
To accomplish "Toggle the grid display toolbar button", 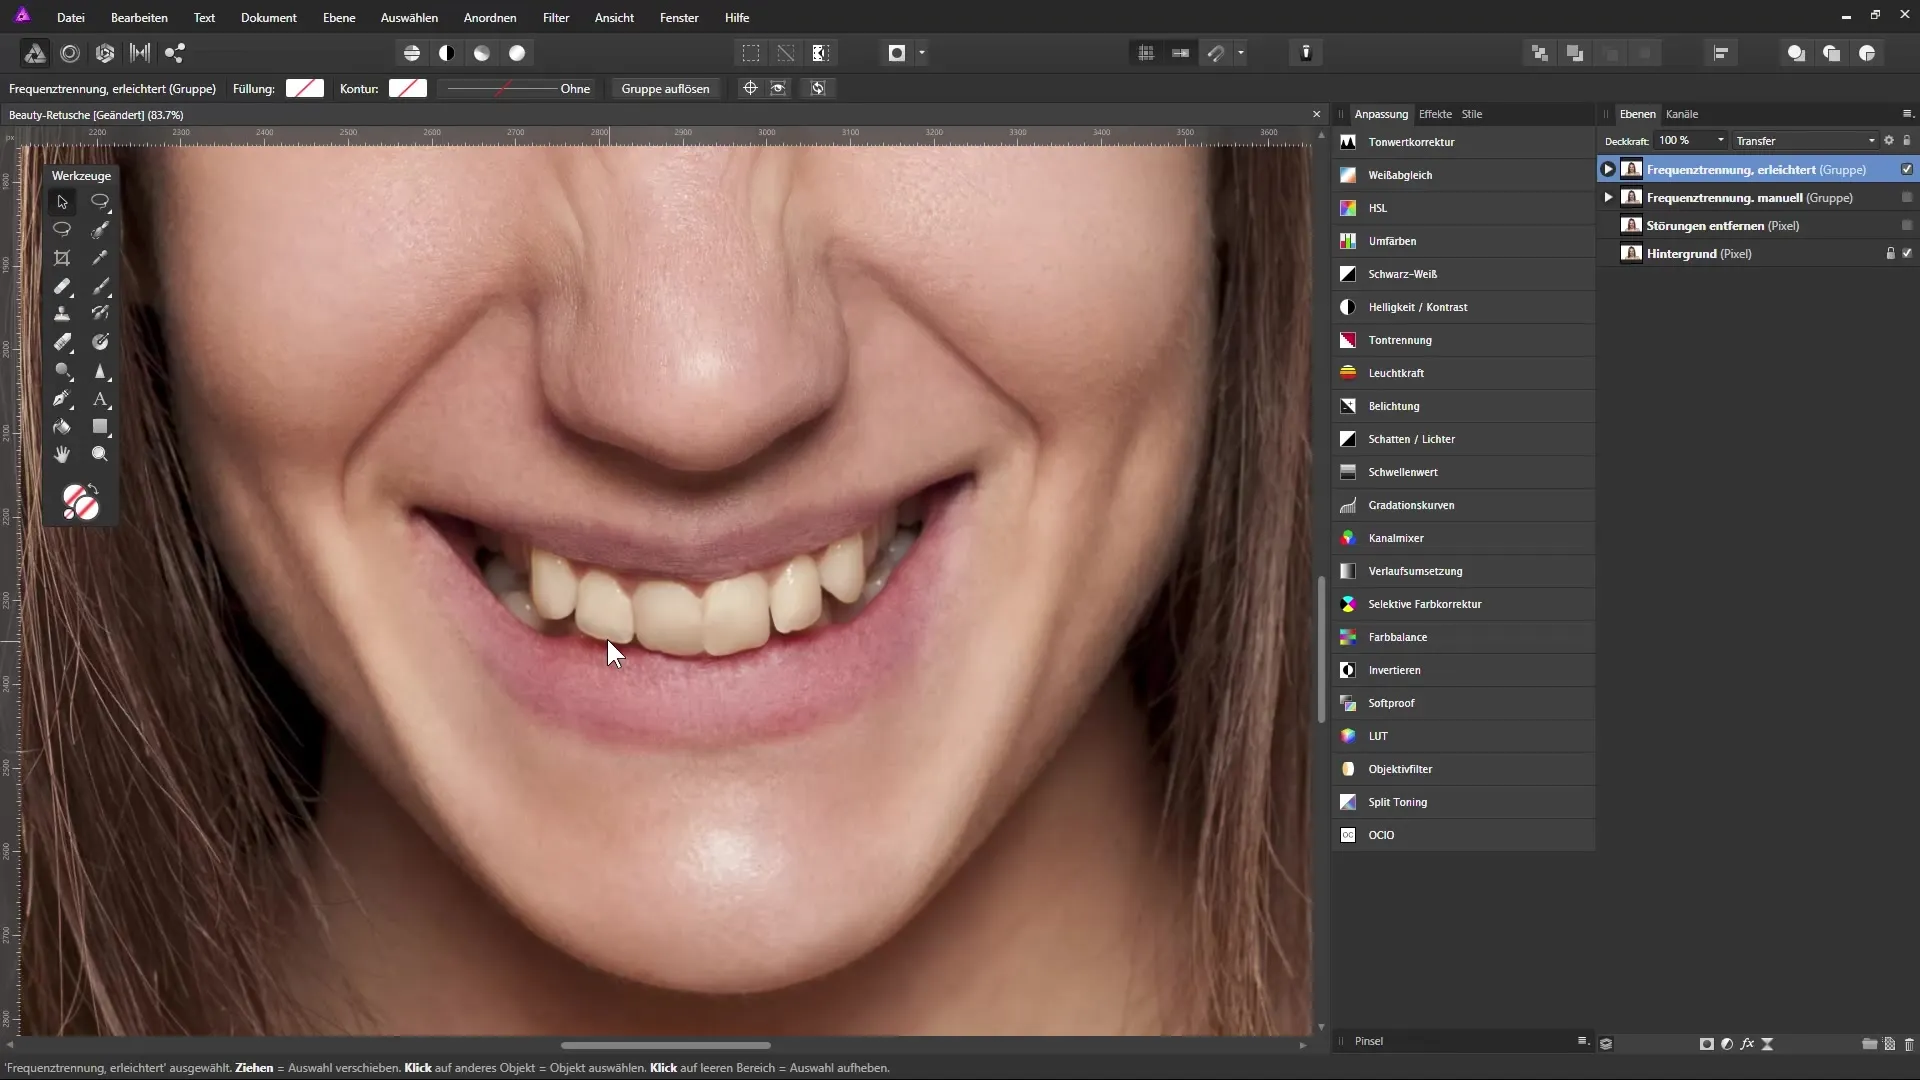I will 1146,53.
